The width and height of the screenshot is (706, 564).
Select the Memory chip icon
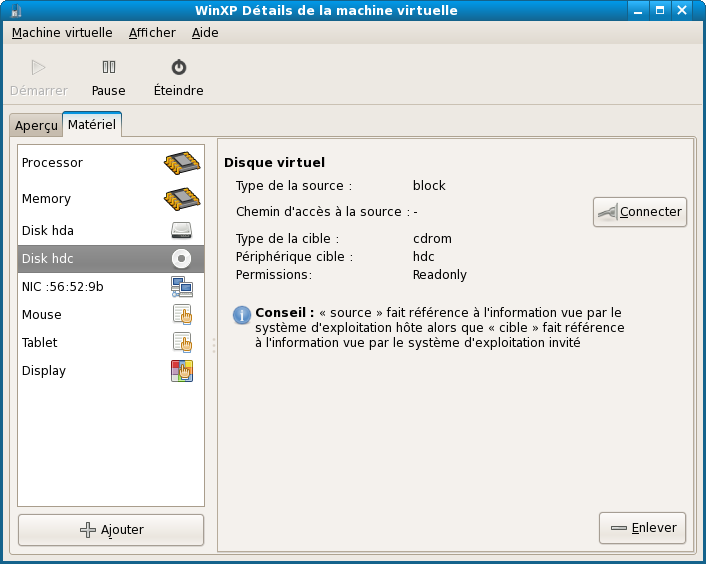[182, 199]
